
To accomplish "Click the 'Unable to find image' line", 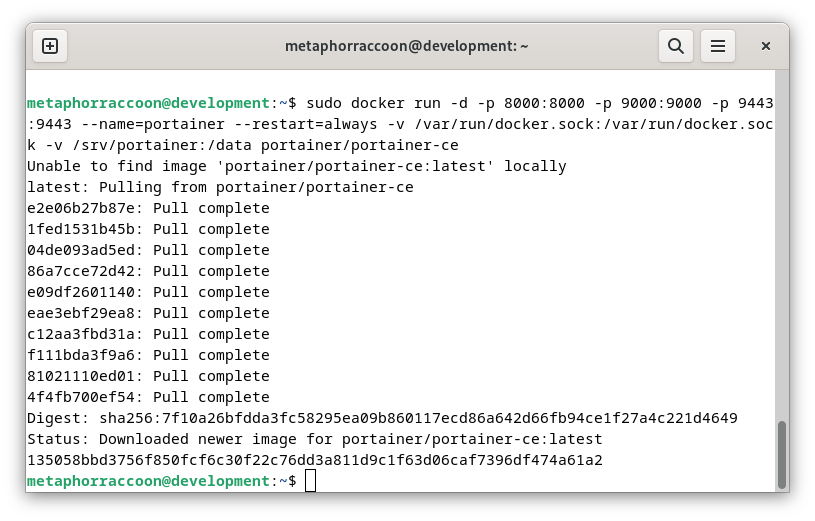I will (x=296, y=166).
